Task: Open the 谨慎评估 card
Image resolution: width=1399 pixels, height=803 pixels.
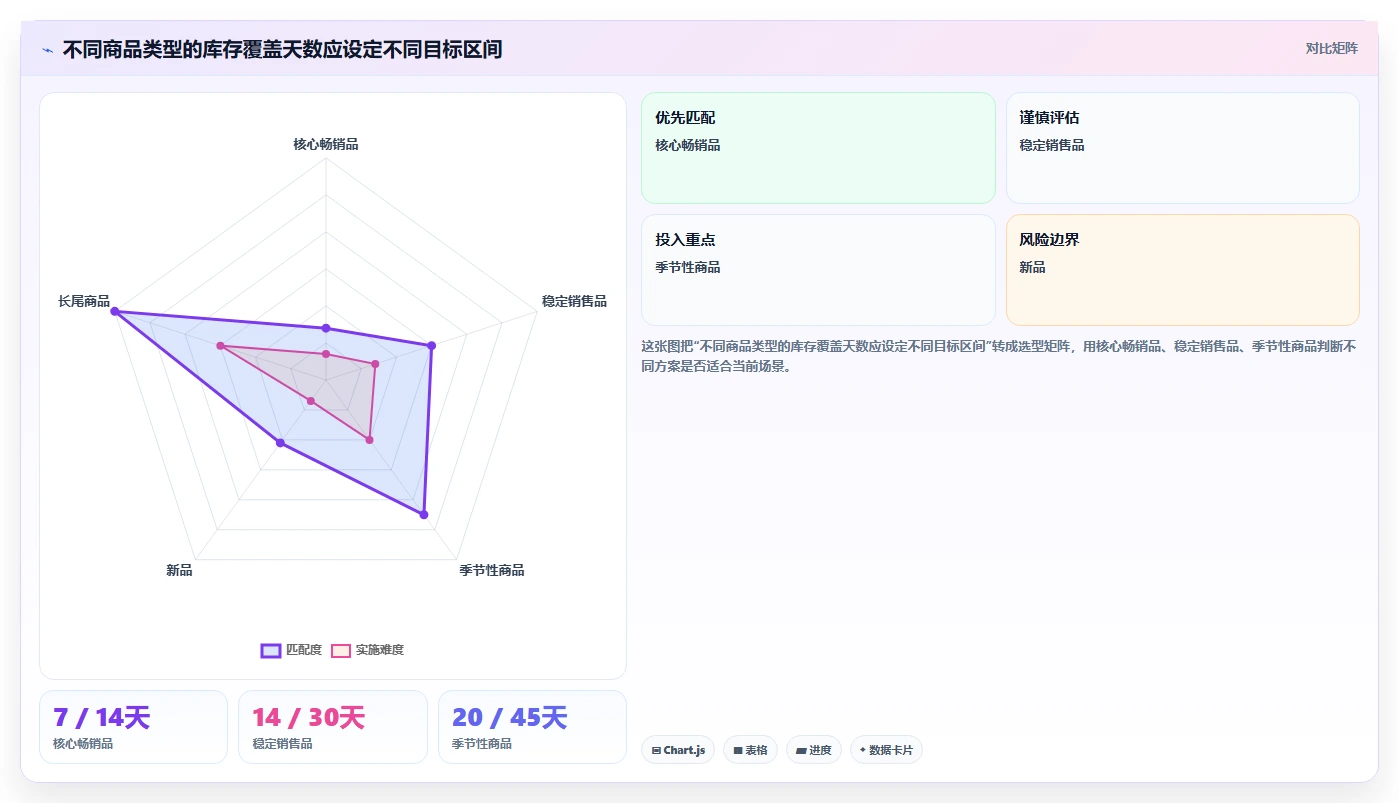Action: (1182, 148)
